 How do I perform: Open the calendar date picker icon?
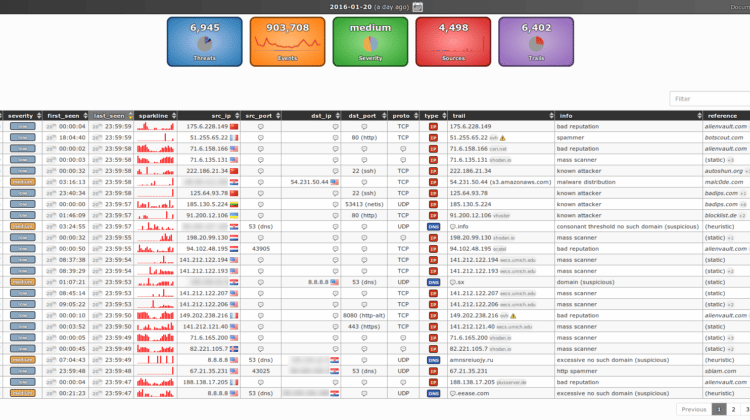click(418, 7)
